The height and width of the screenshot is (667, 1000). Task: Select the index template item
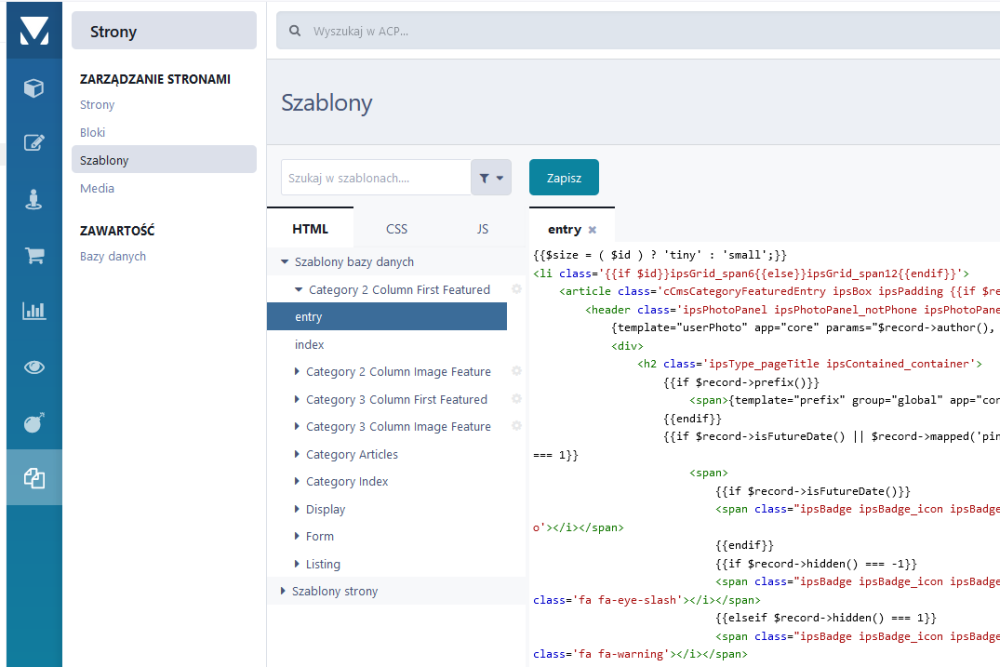coord(310,345)
